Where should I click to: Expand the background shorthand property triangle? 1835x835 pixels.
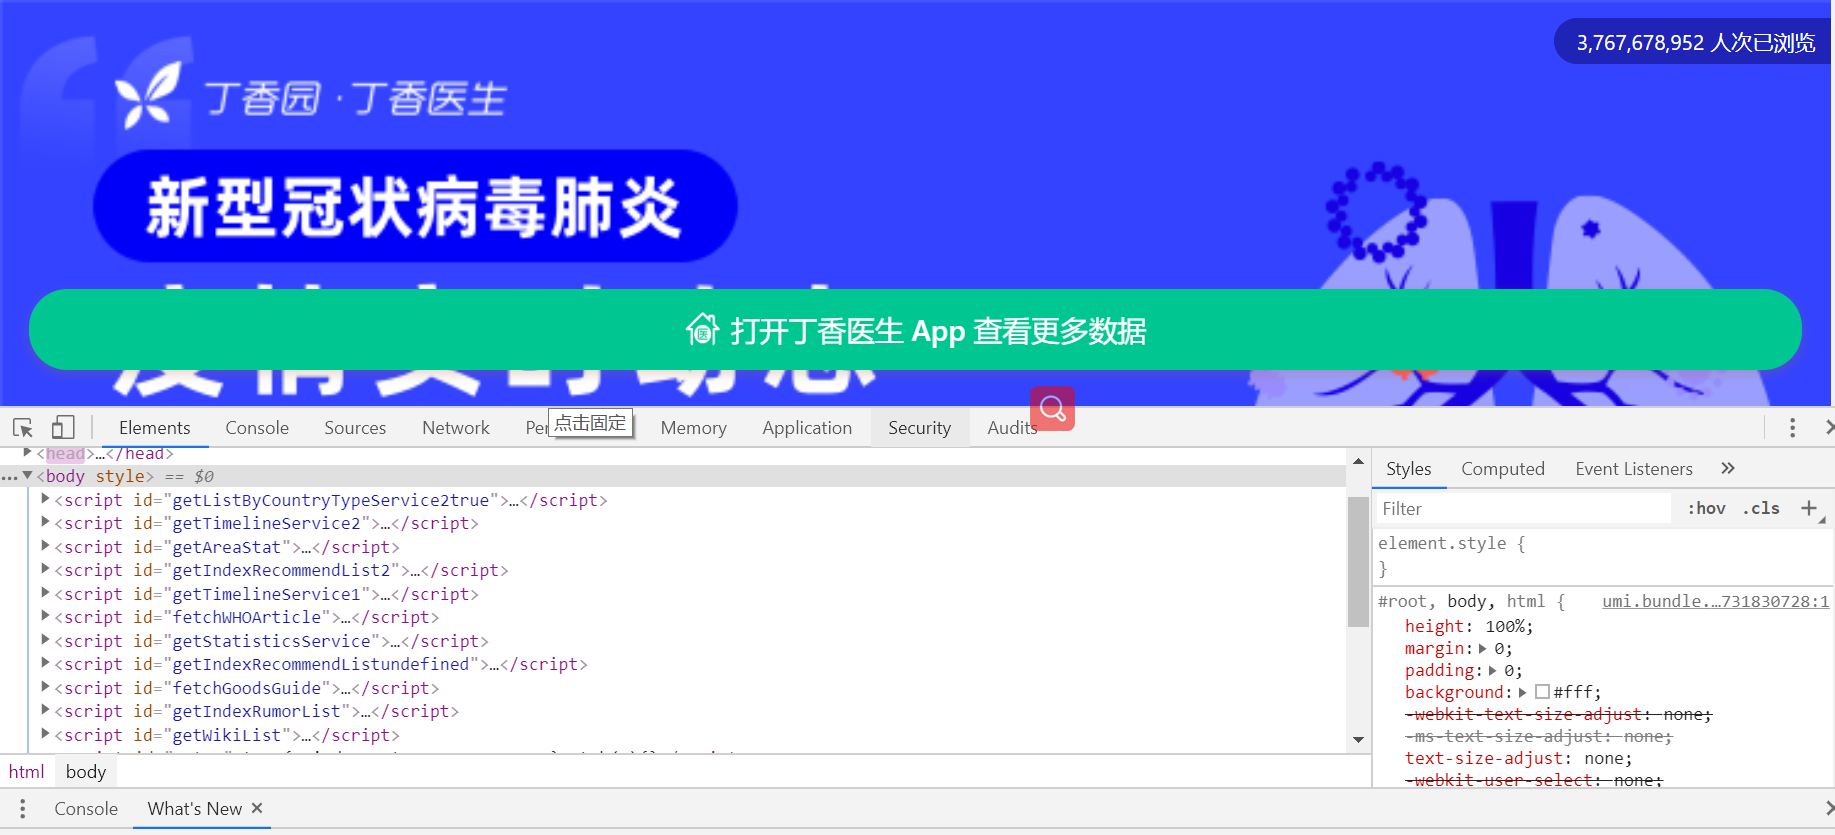point(1523,692)
